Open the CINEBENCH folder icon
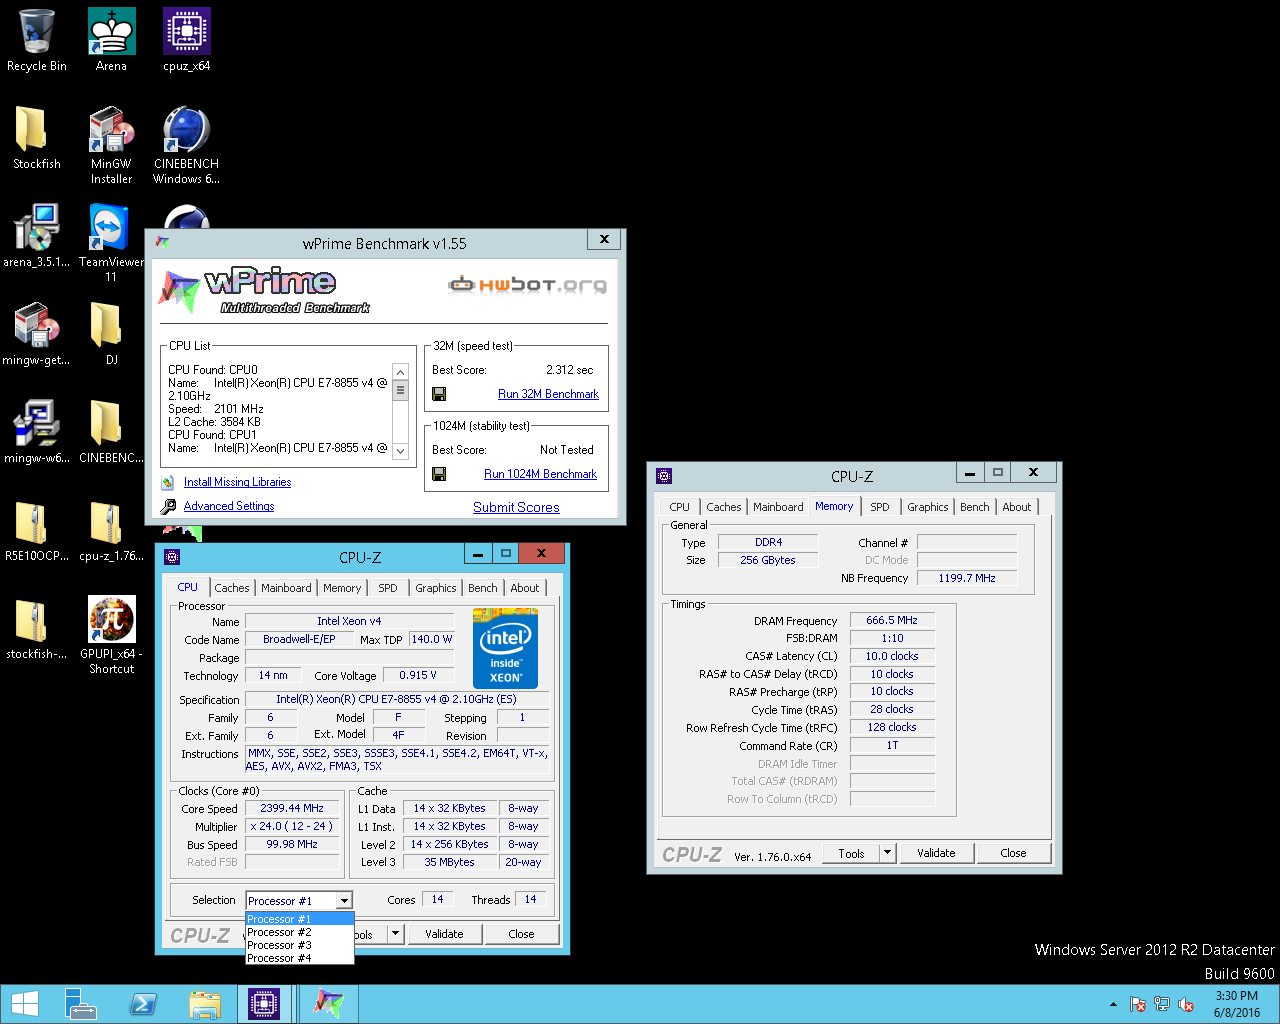 pos(111,432)
